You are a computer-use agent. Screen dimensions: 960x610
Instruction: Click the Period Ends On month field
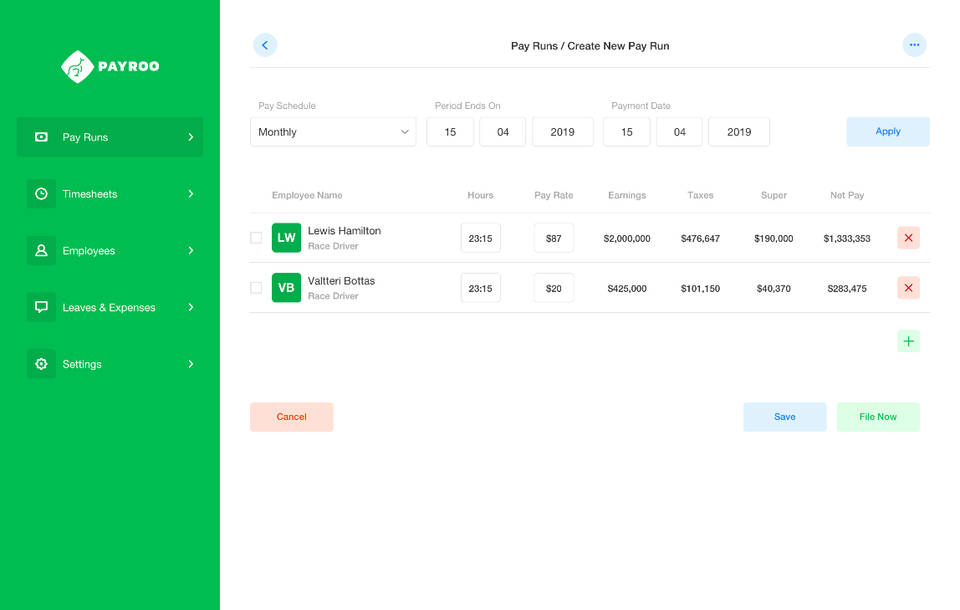click(x=503, y=132)
